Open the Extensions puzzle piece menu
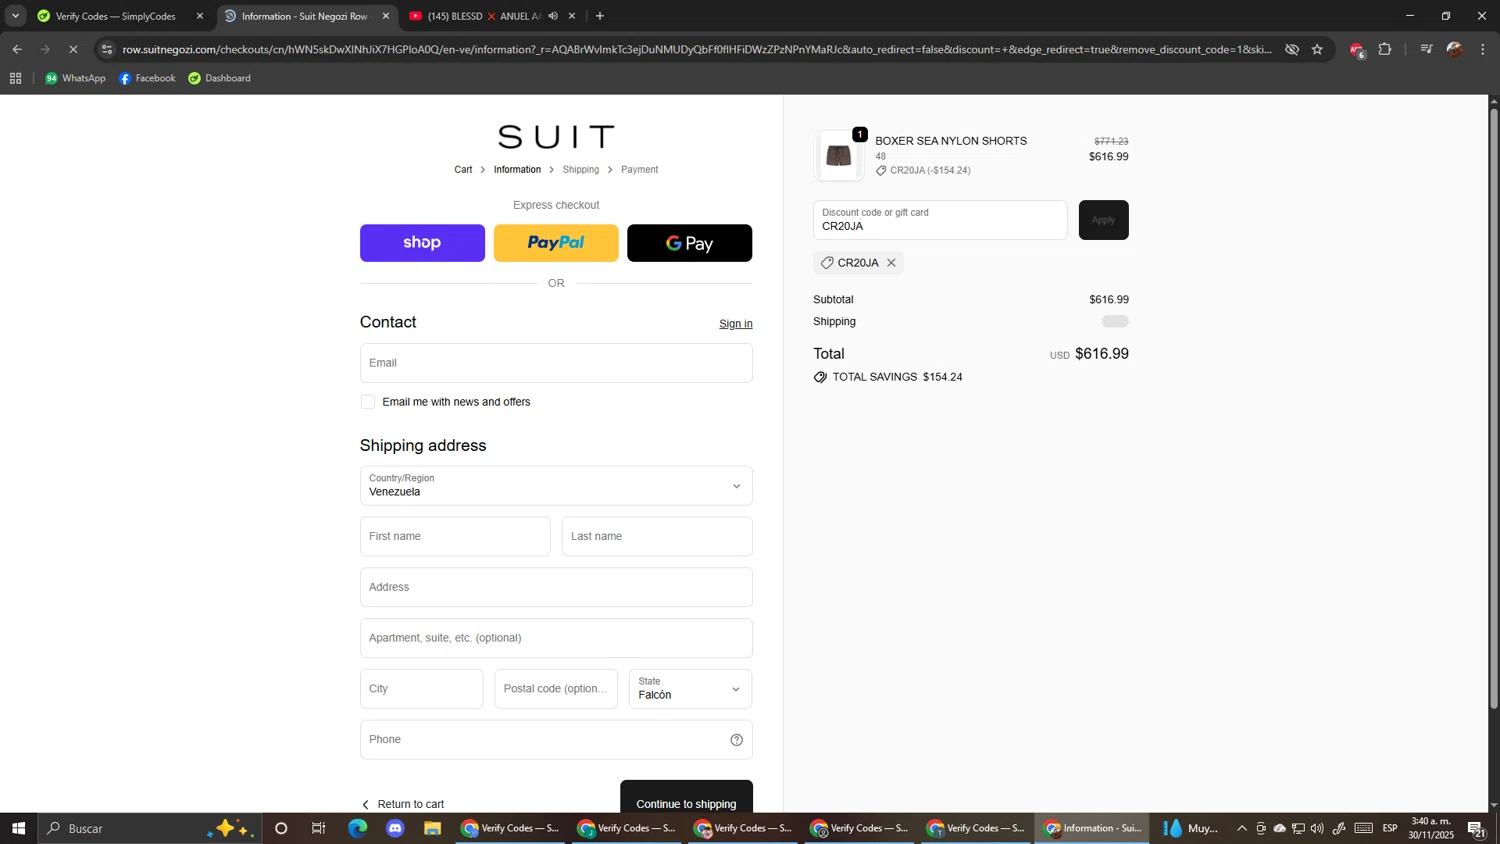1500x844 pixels. 1385,49
